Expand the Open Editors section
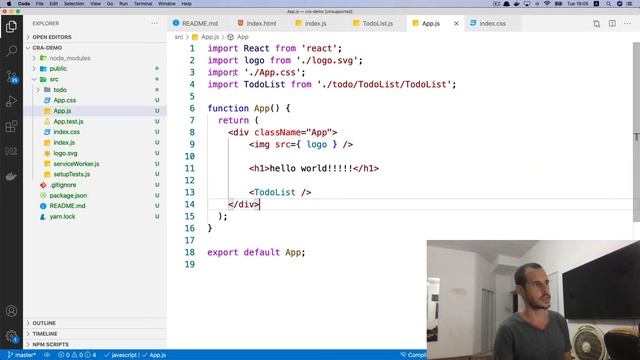Screen dimensions: 640x360 [52, 37]
